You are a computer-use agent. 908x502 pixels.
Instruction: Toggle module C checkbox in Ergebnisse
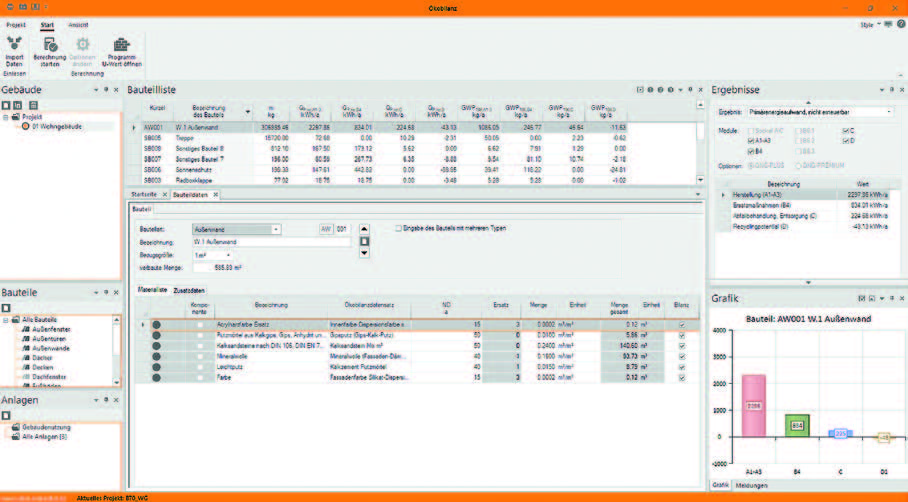pos(845,131)
